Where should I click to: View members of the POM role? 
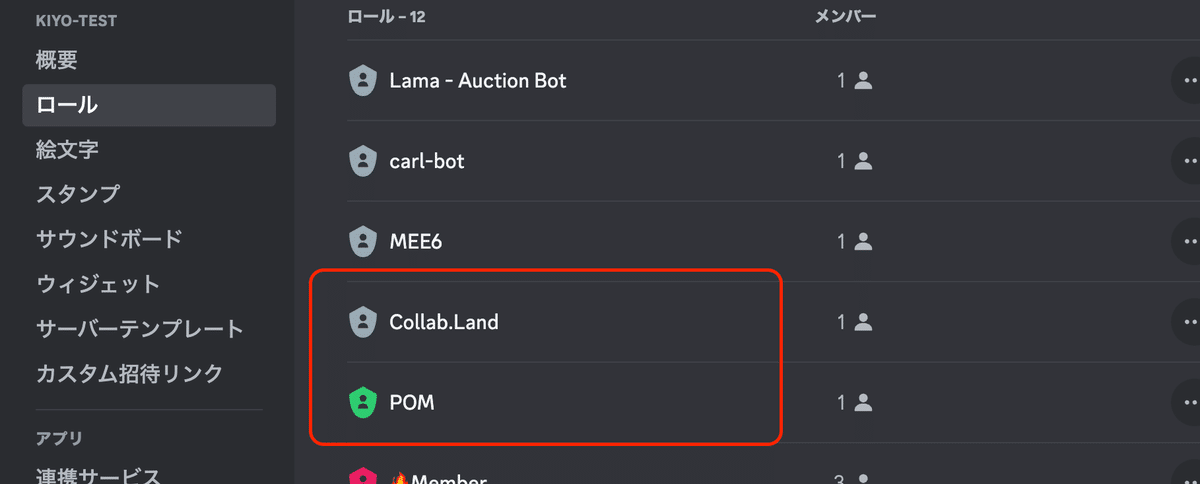[x=855, y=403]
